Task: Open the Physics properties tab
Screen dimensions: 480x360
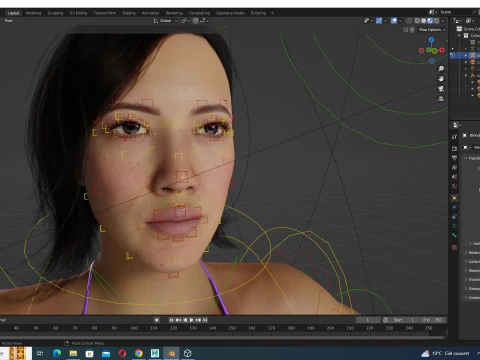Action: (454, 207)
